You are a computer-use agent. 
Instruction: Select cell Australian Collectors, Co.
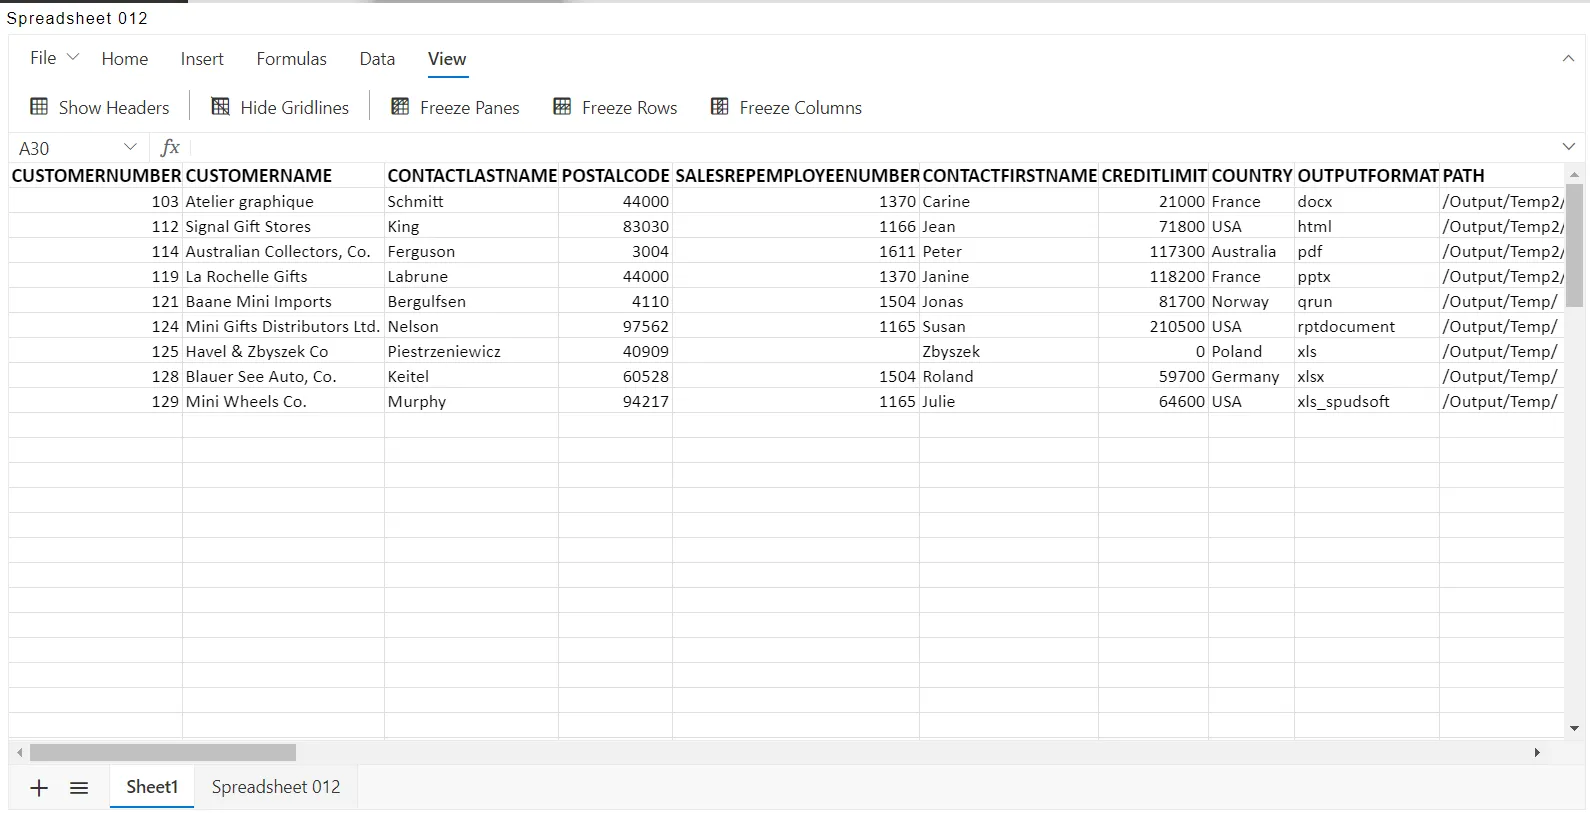coord(284,251)
